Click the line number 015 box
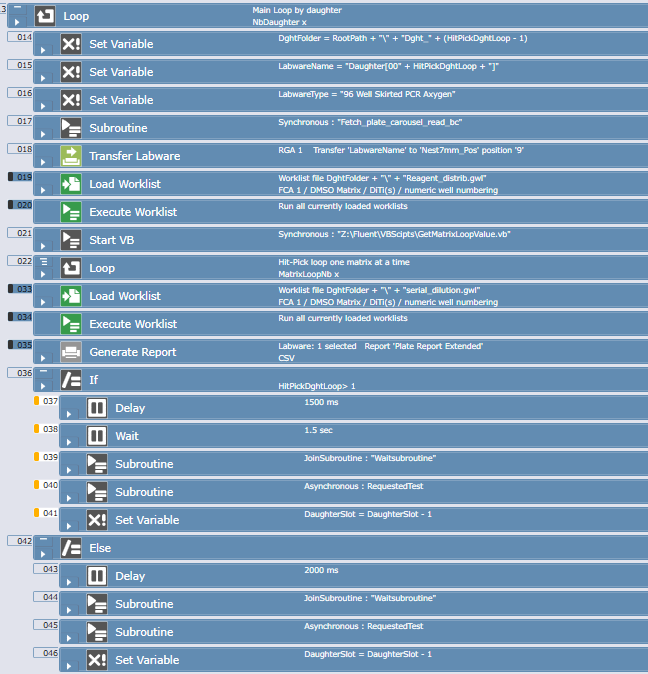This screenshot has width=648, height=674. point(24,65)
